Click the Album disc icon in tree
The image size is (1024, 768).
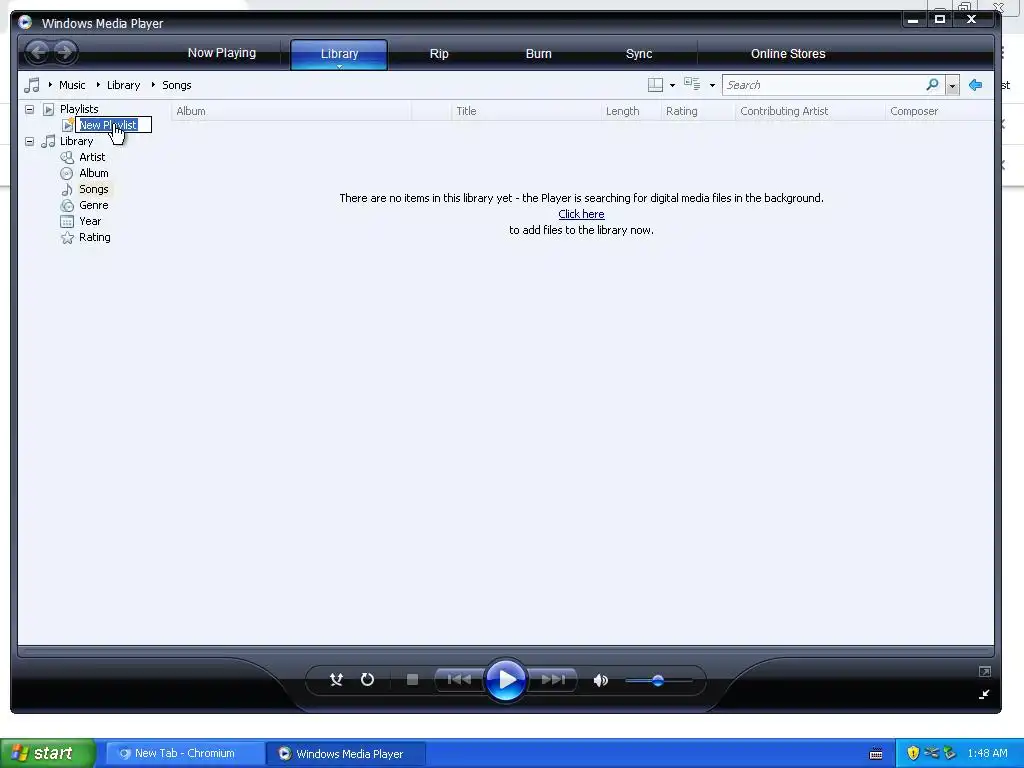point(67,173)
